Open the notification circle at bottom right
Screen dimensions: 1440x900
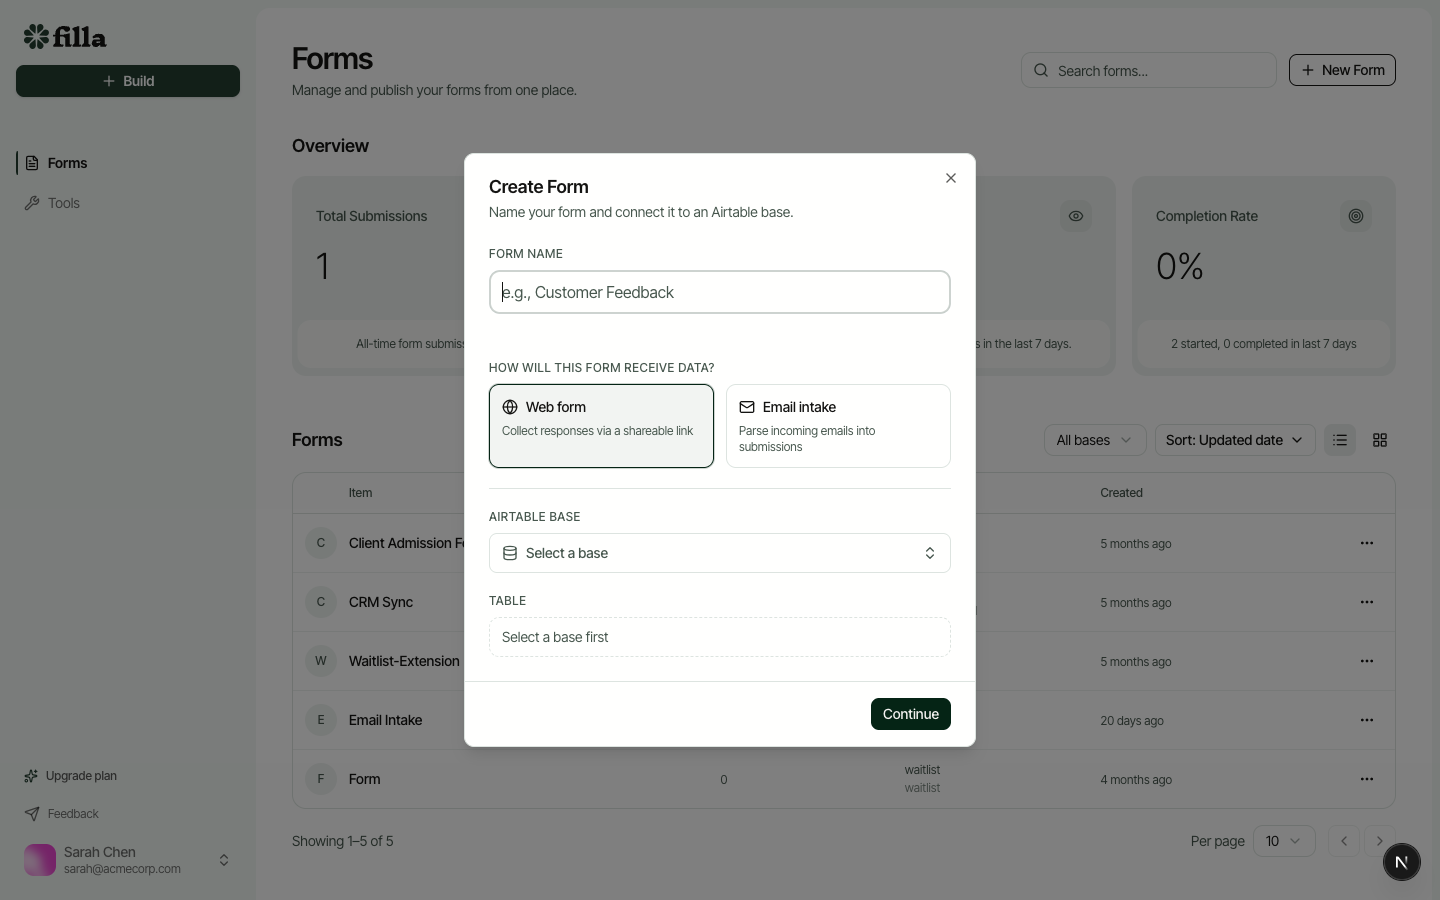pos(1401,862)
